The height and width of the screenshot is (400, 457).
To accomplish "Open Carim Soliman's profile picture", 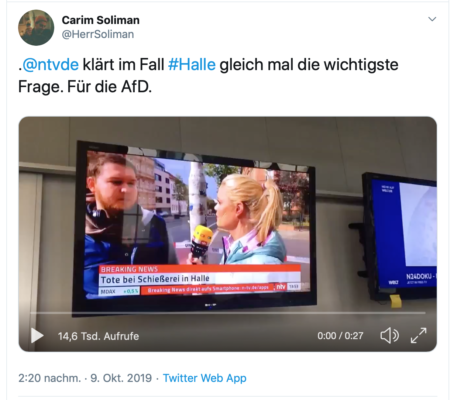I will pyautogui.click(x=36, y=27).
